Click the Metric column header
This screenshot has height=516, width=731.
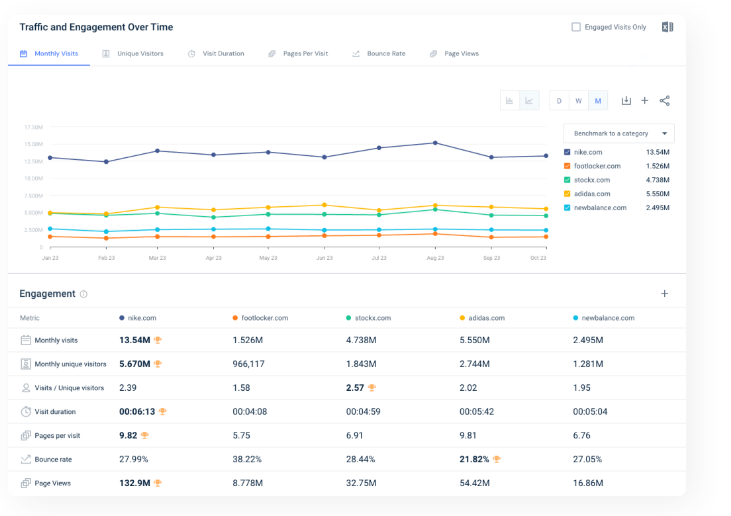click(x=30, y=318)
